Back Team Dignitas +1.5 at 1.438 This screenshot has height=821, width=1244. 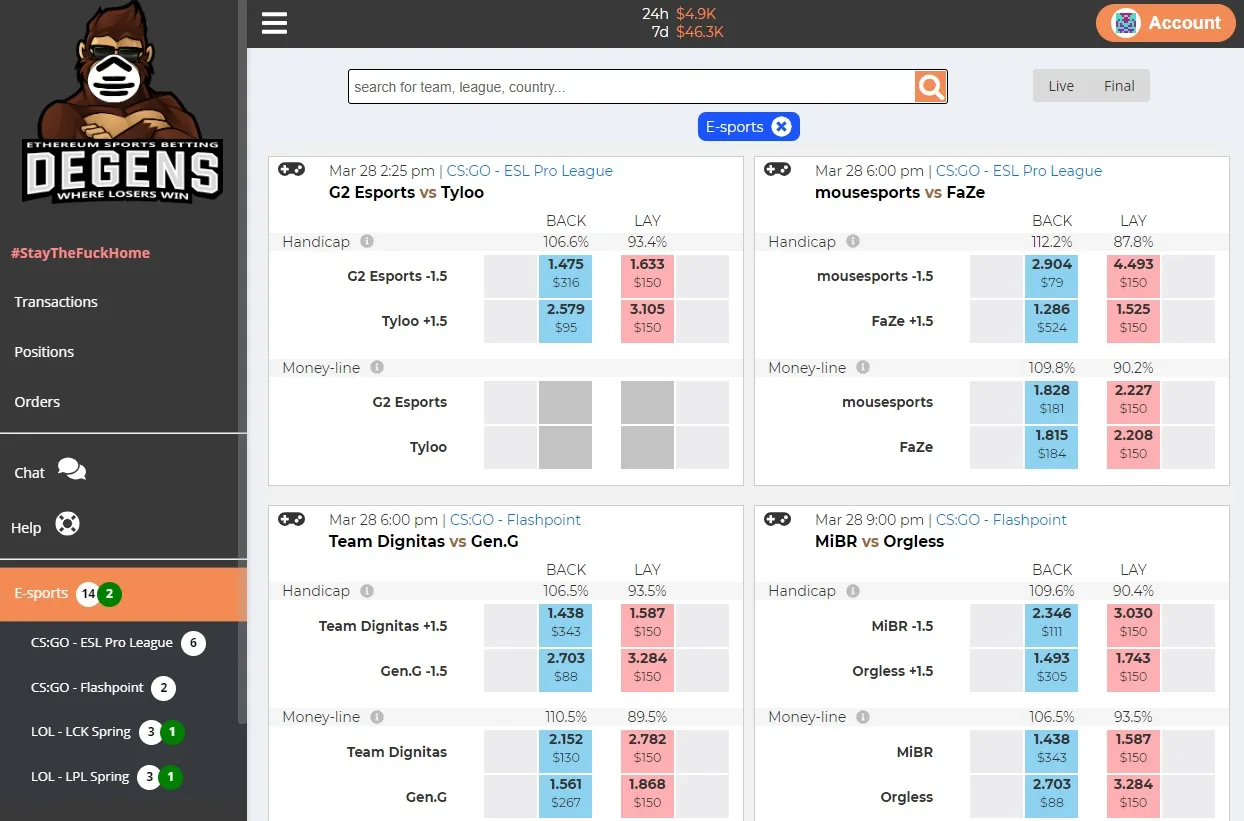coord(565,625)
